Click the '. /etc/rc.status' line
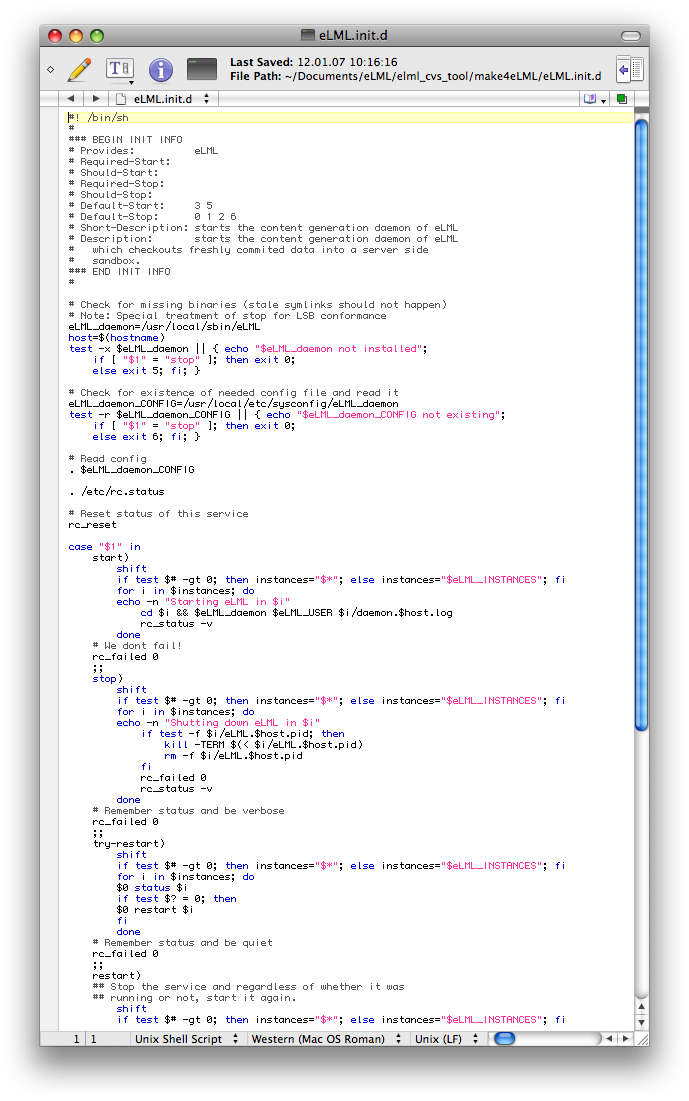689x1101 pixels. pyautogui.click(x=117, y=492)
